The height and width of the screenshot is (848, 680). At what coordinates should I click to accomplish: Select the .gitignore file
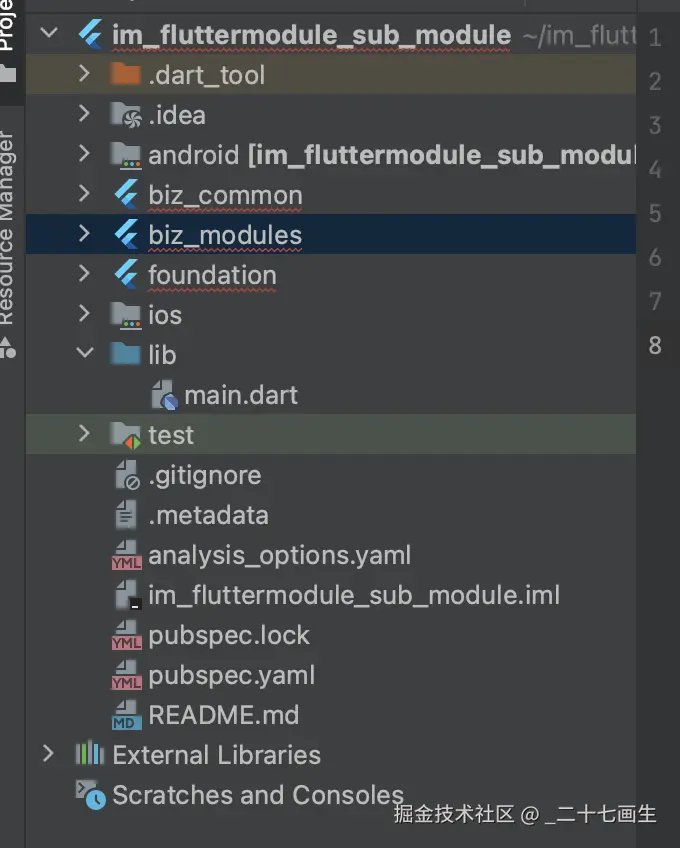(204, 475)
